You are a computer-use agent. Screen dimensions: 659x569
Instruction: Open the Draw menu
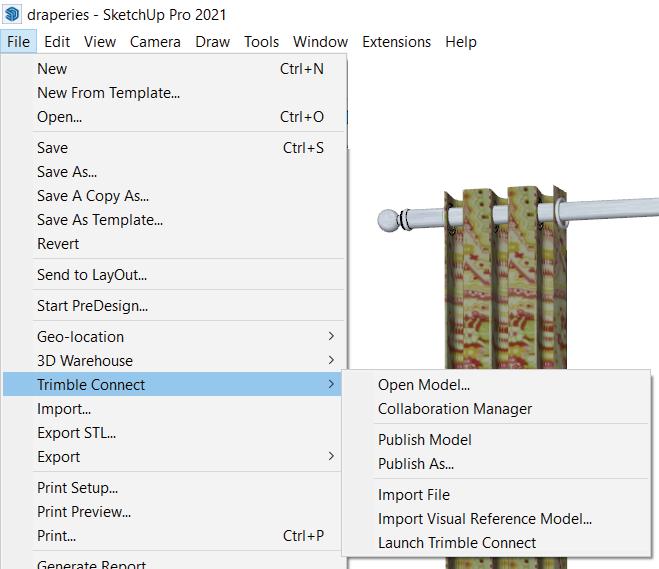[212, 42]
